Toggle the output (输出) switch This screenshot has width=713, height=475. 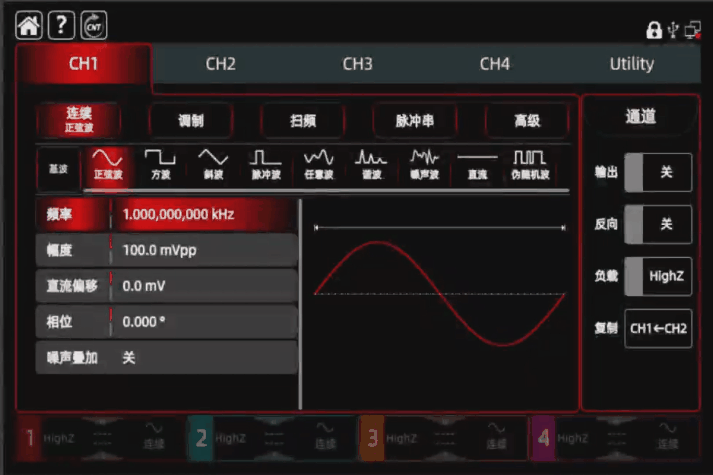pos(657,172)
